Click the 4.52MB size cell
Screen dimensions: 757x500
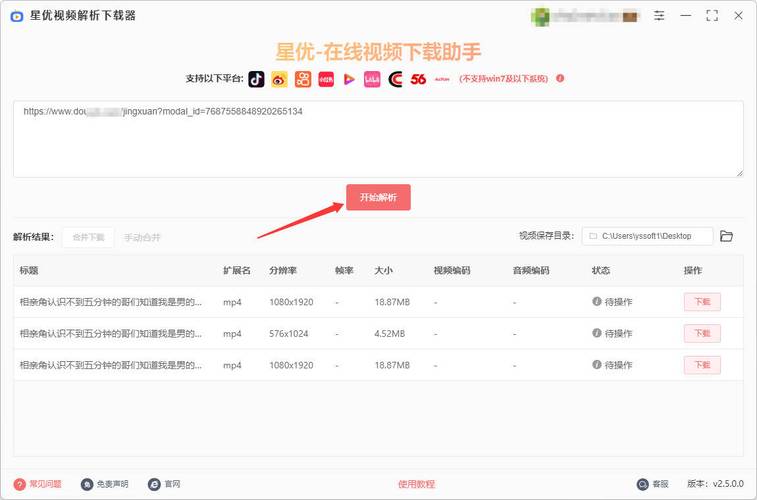tap(390, 333)
